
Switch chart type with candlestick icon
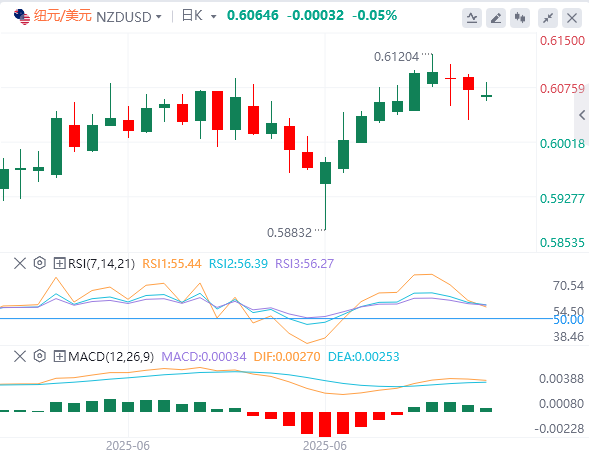(520, 18)
